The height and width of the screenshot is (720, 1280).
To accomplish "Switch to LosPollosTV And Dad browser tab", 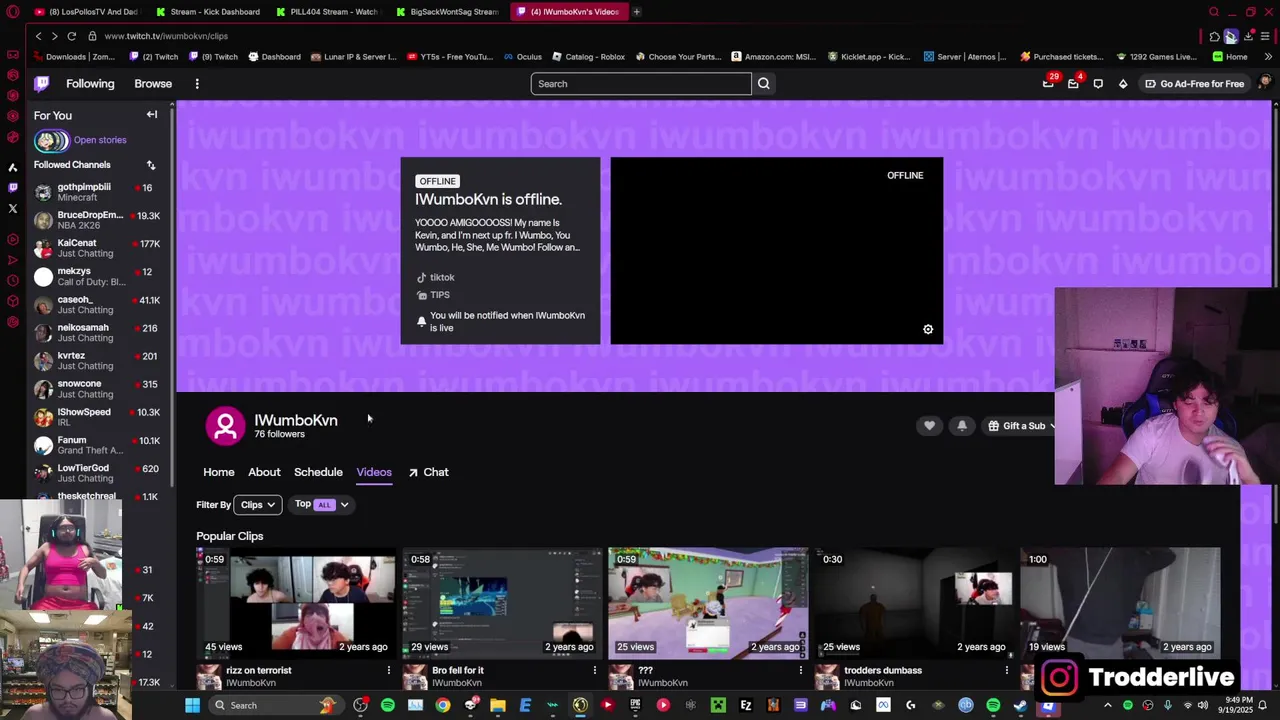I will pos(87,12).
